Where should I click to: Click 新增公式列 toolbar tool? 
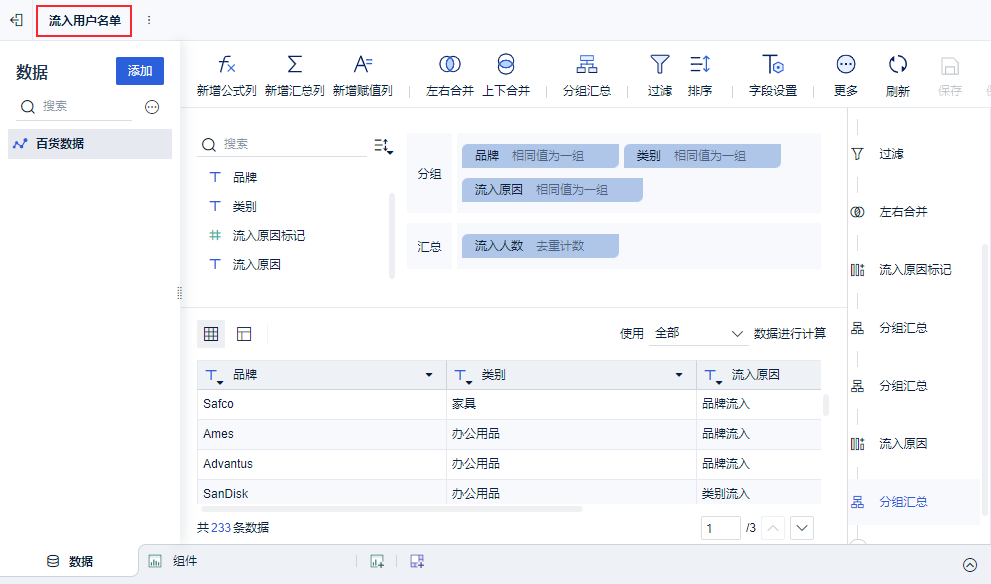pyautogui.click(x=226, y=76)
